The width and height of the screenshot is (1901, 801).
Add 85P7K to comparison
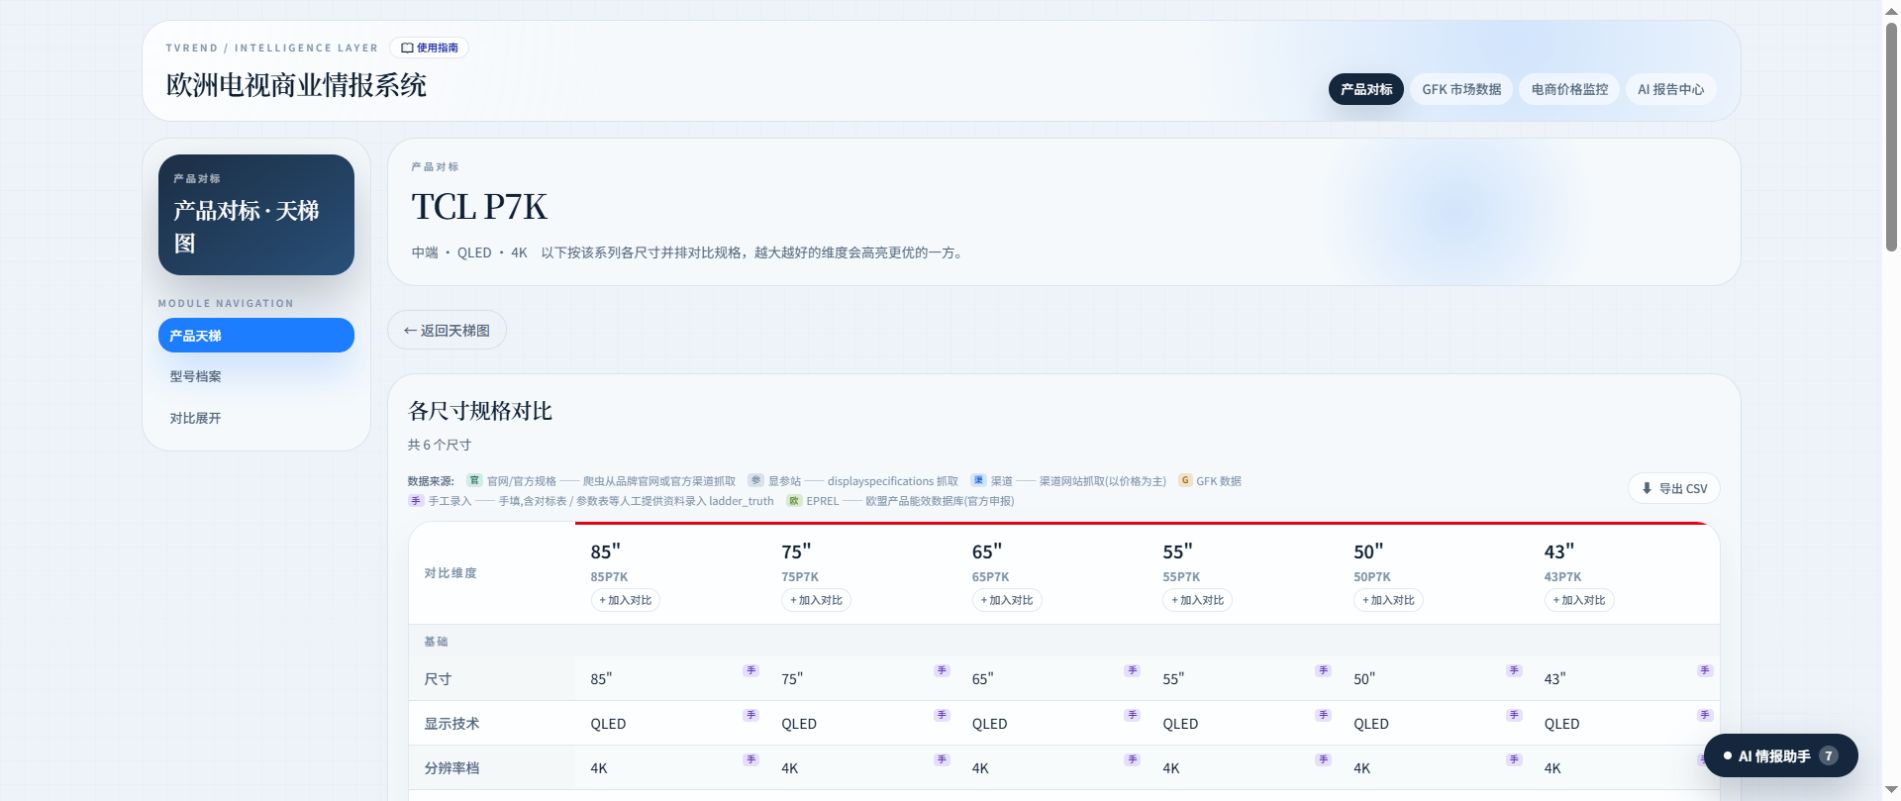[625, 600]
